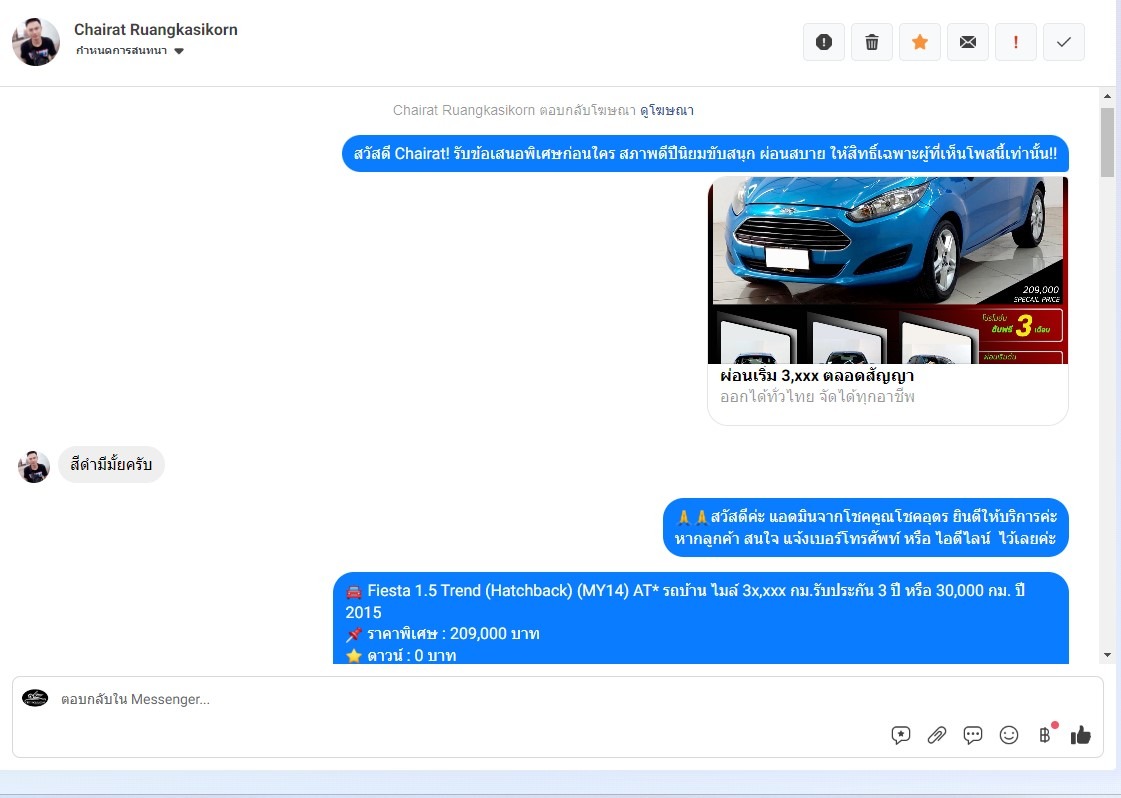
Task: Click scrollbar down arrow in chat
Action: point(1107,655)
